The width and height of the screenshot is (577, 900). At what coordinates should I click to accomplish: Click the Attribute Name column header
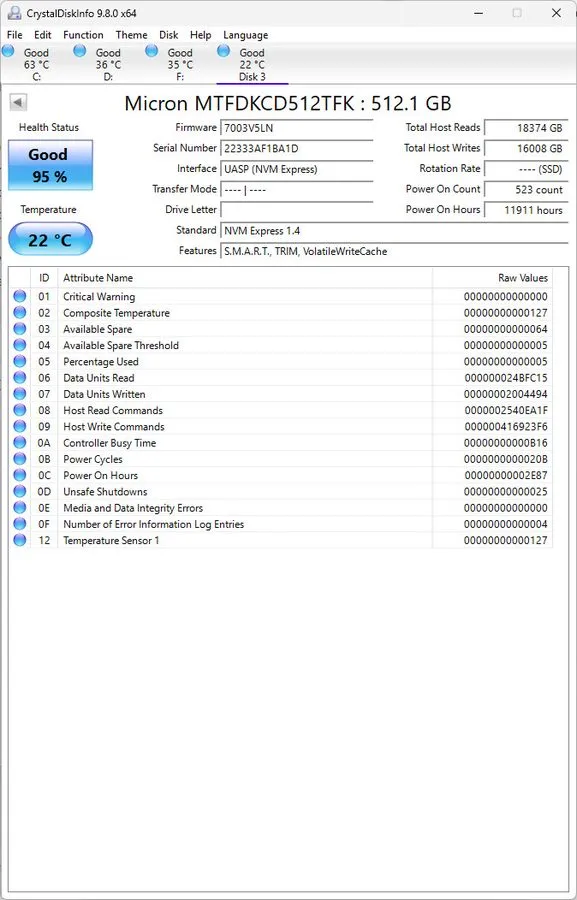click(x=245, y=278)
